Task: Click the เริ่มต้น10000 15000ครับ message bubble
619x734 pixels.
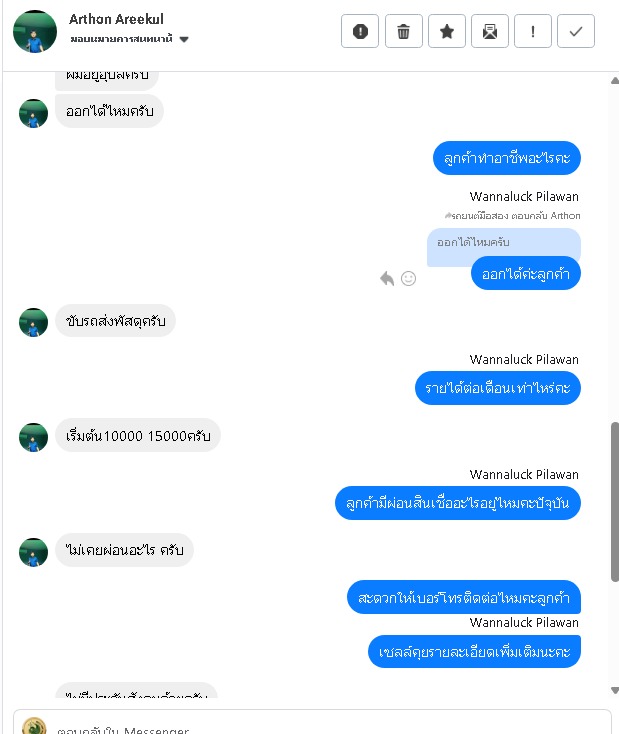Action: [138, 435]
